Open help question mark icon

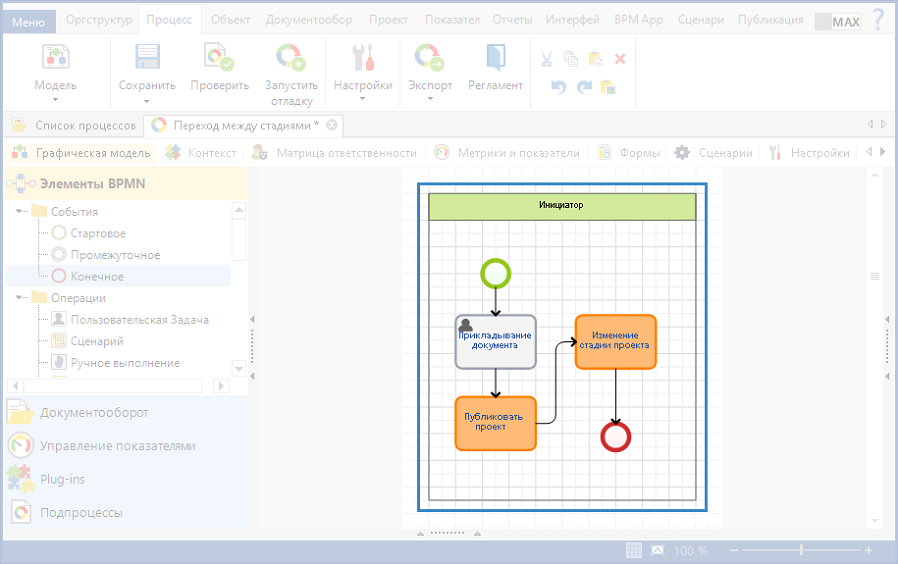coord(878,19)
